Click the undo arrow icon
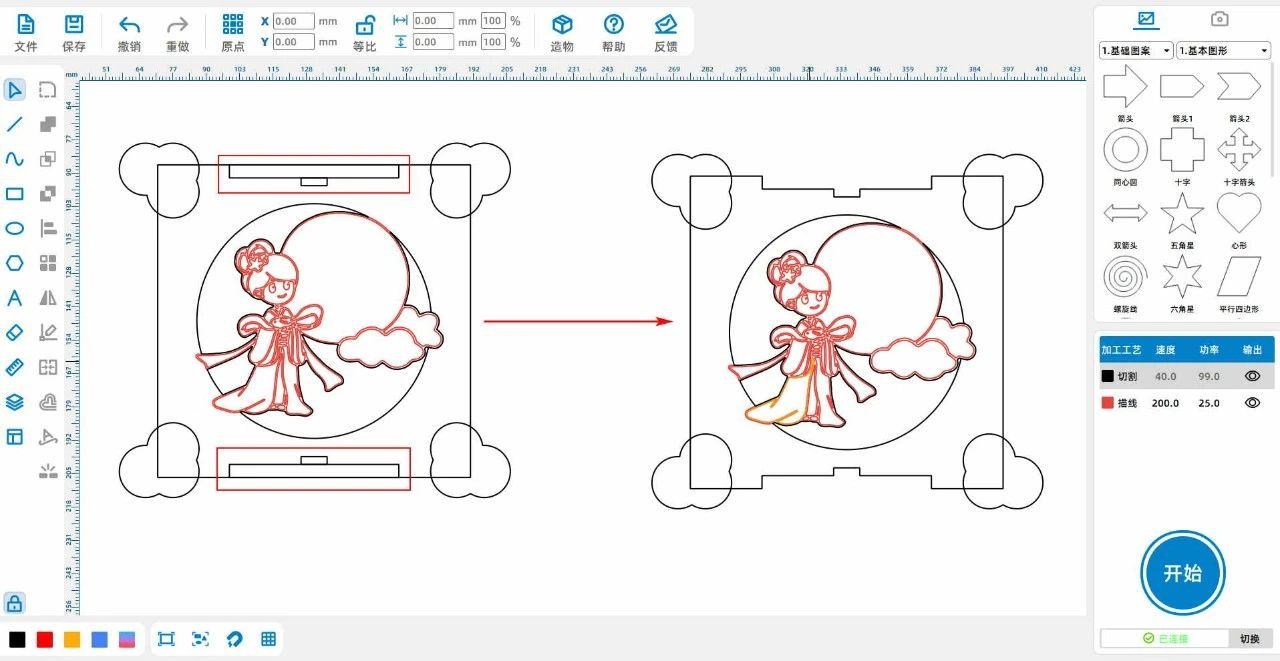The width and height of the screenshot is (1280, 661). pyautogui.click(x=129, y=26)
